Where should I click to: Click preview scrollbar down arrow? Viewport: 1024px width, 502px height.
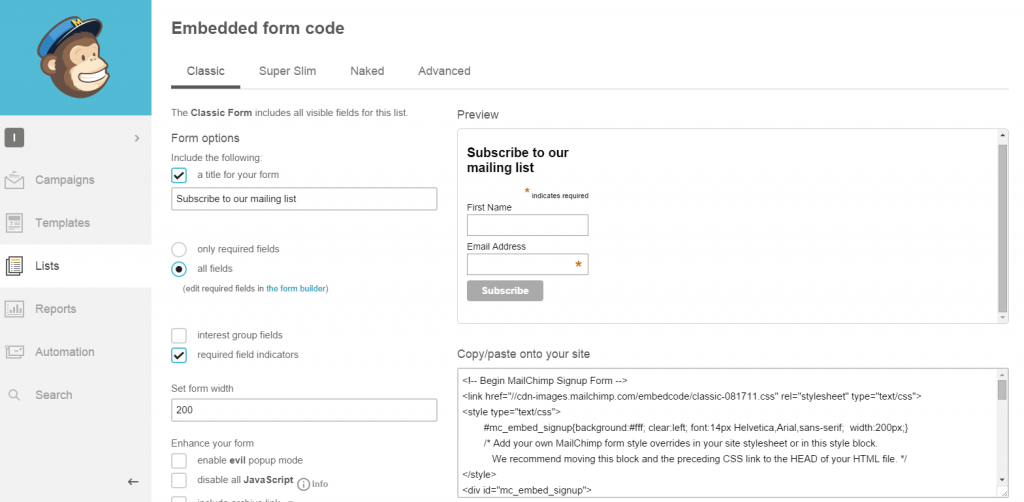point(1002,318)
